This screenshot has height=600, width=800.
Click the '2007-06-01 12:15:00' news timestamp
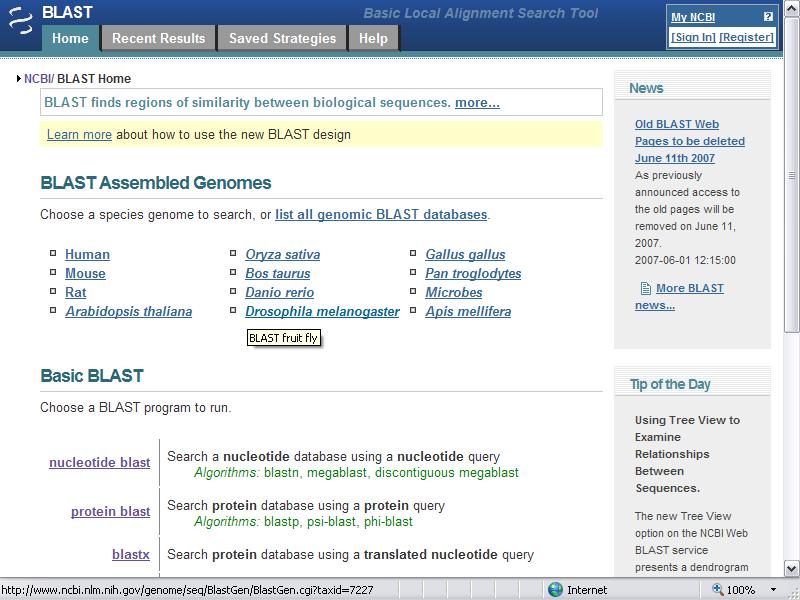tap(685, 260)
